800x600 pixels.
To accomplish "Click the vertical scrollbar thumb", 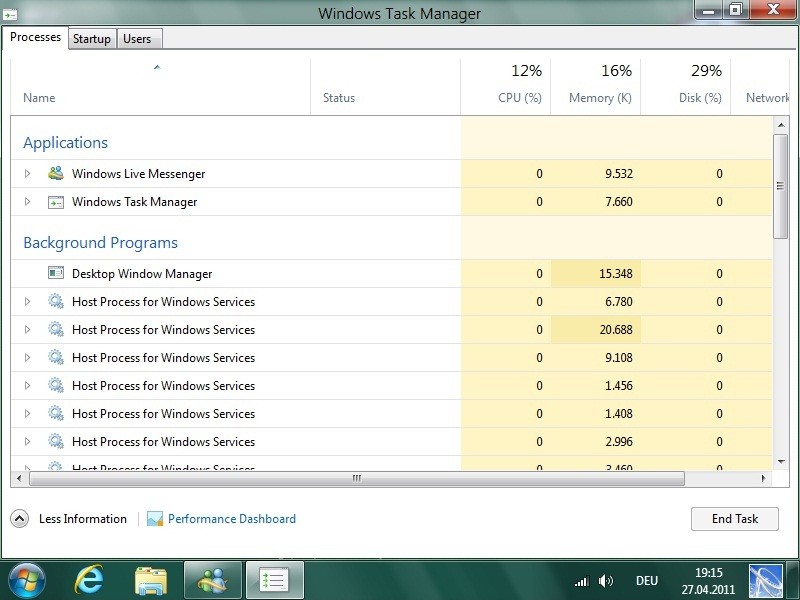I will tap(780, 186).
